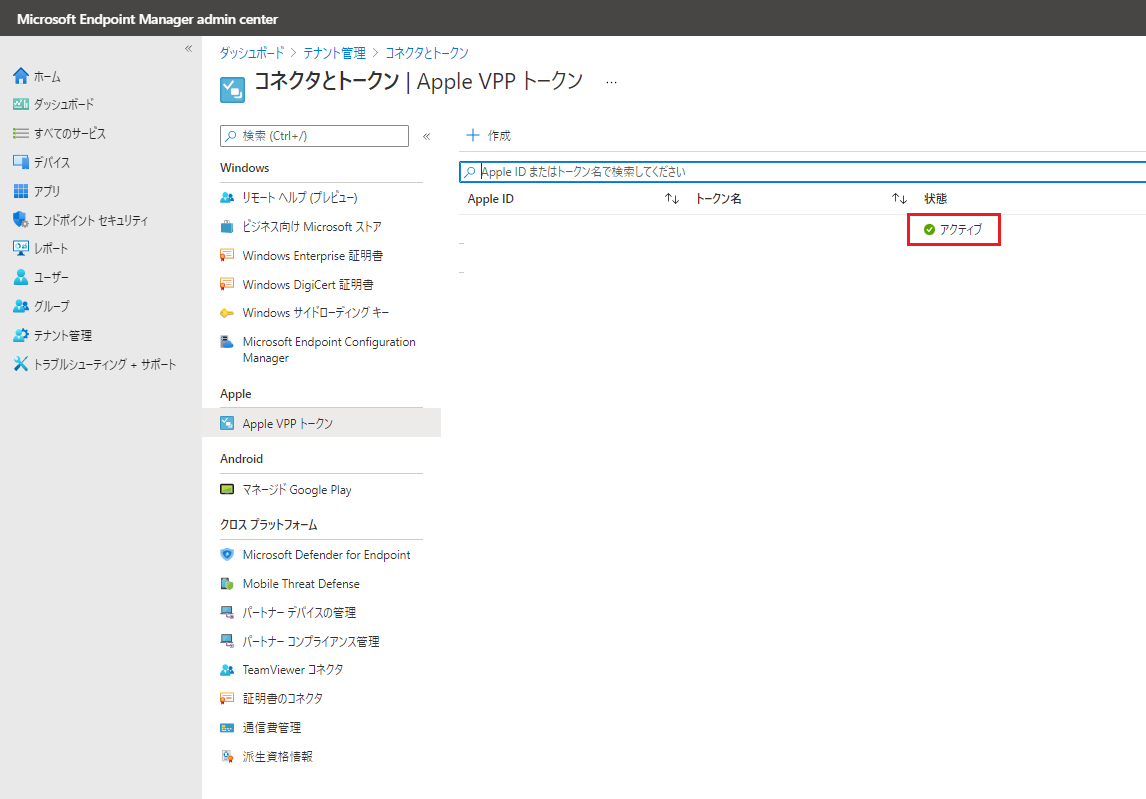The width and height of the screenshot is (1146, 799).
Task: Open コネクタとトークン breadcrumb link
Action: 427,53
